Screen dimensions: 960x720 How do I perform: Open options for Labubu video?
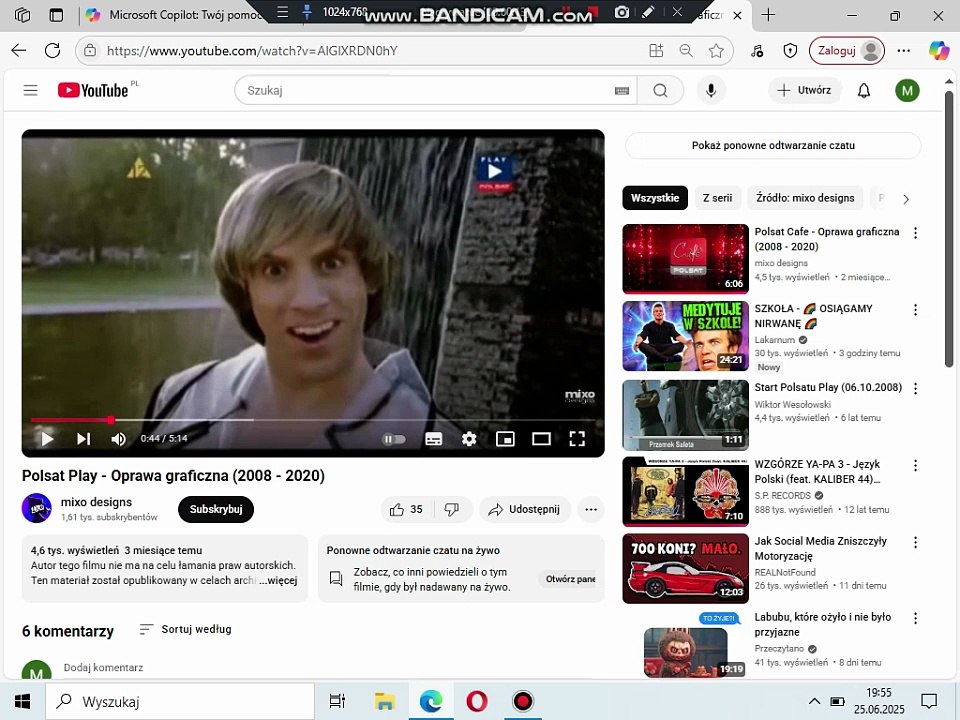(915, 618)
